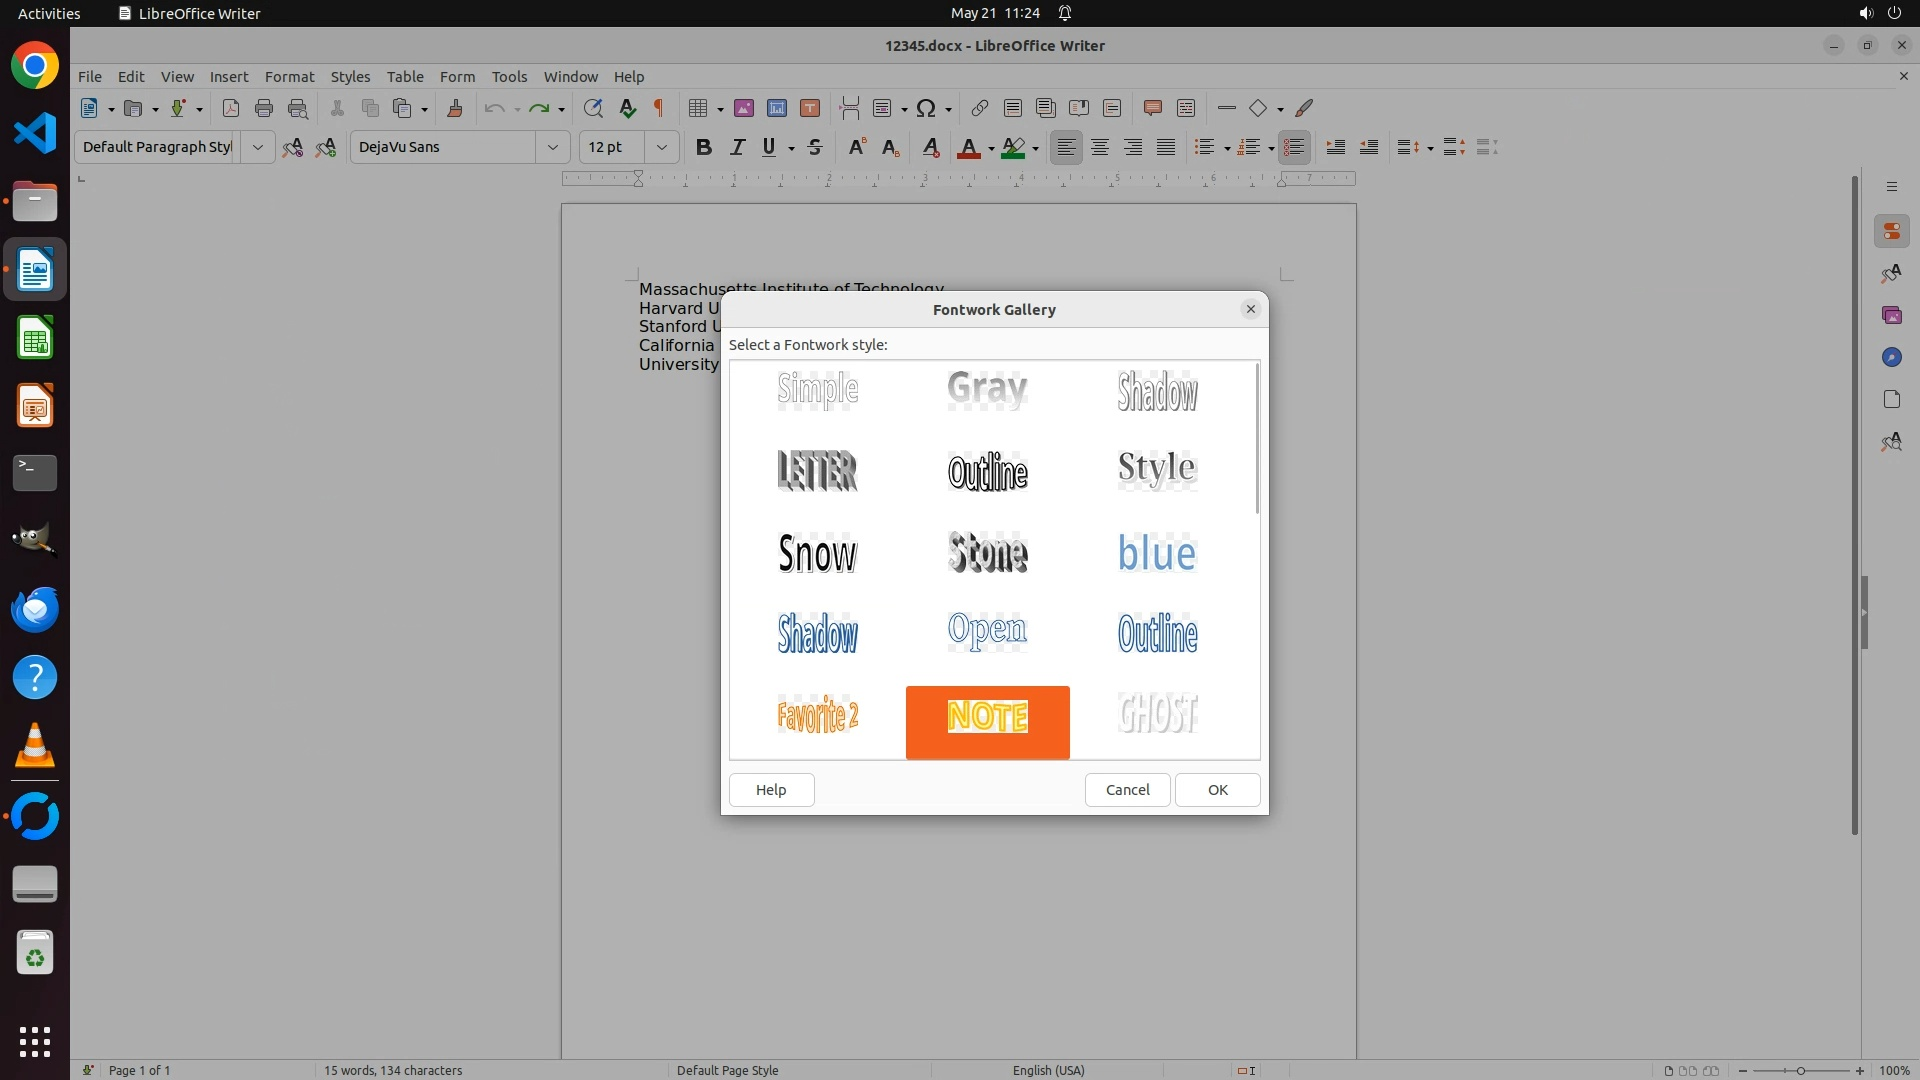Open the sidebar Gallery panel icon

1891,315
